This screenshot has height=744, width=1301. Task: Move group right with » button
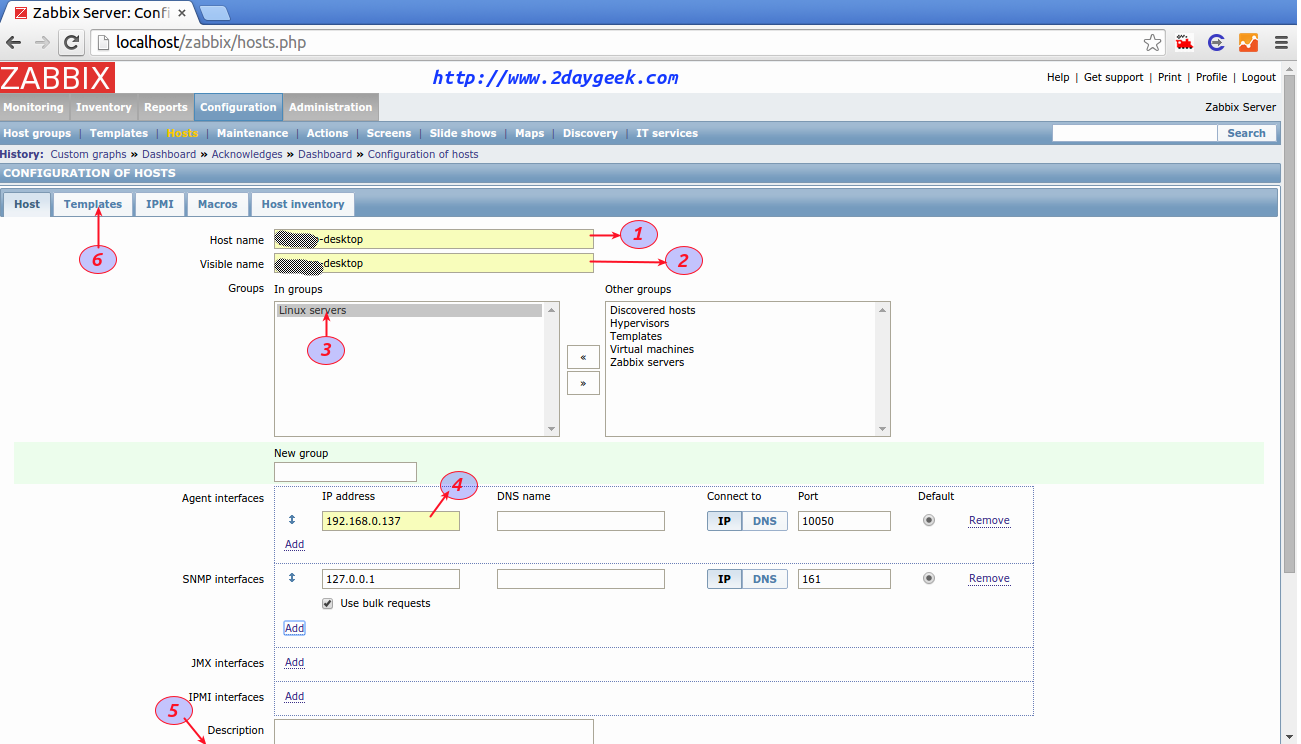[583, 383]
